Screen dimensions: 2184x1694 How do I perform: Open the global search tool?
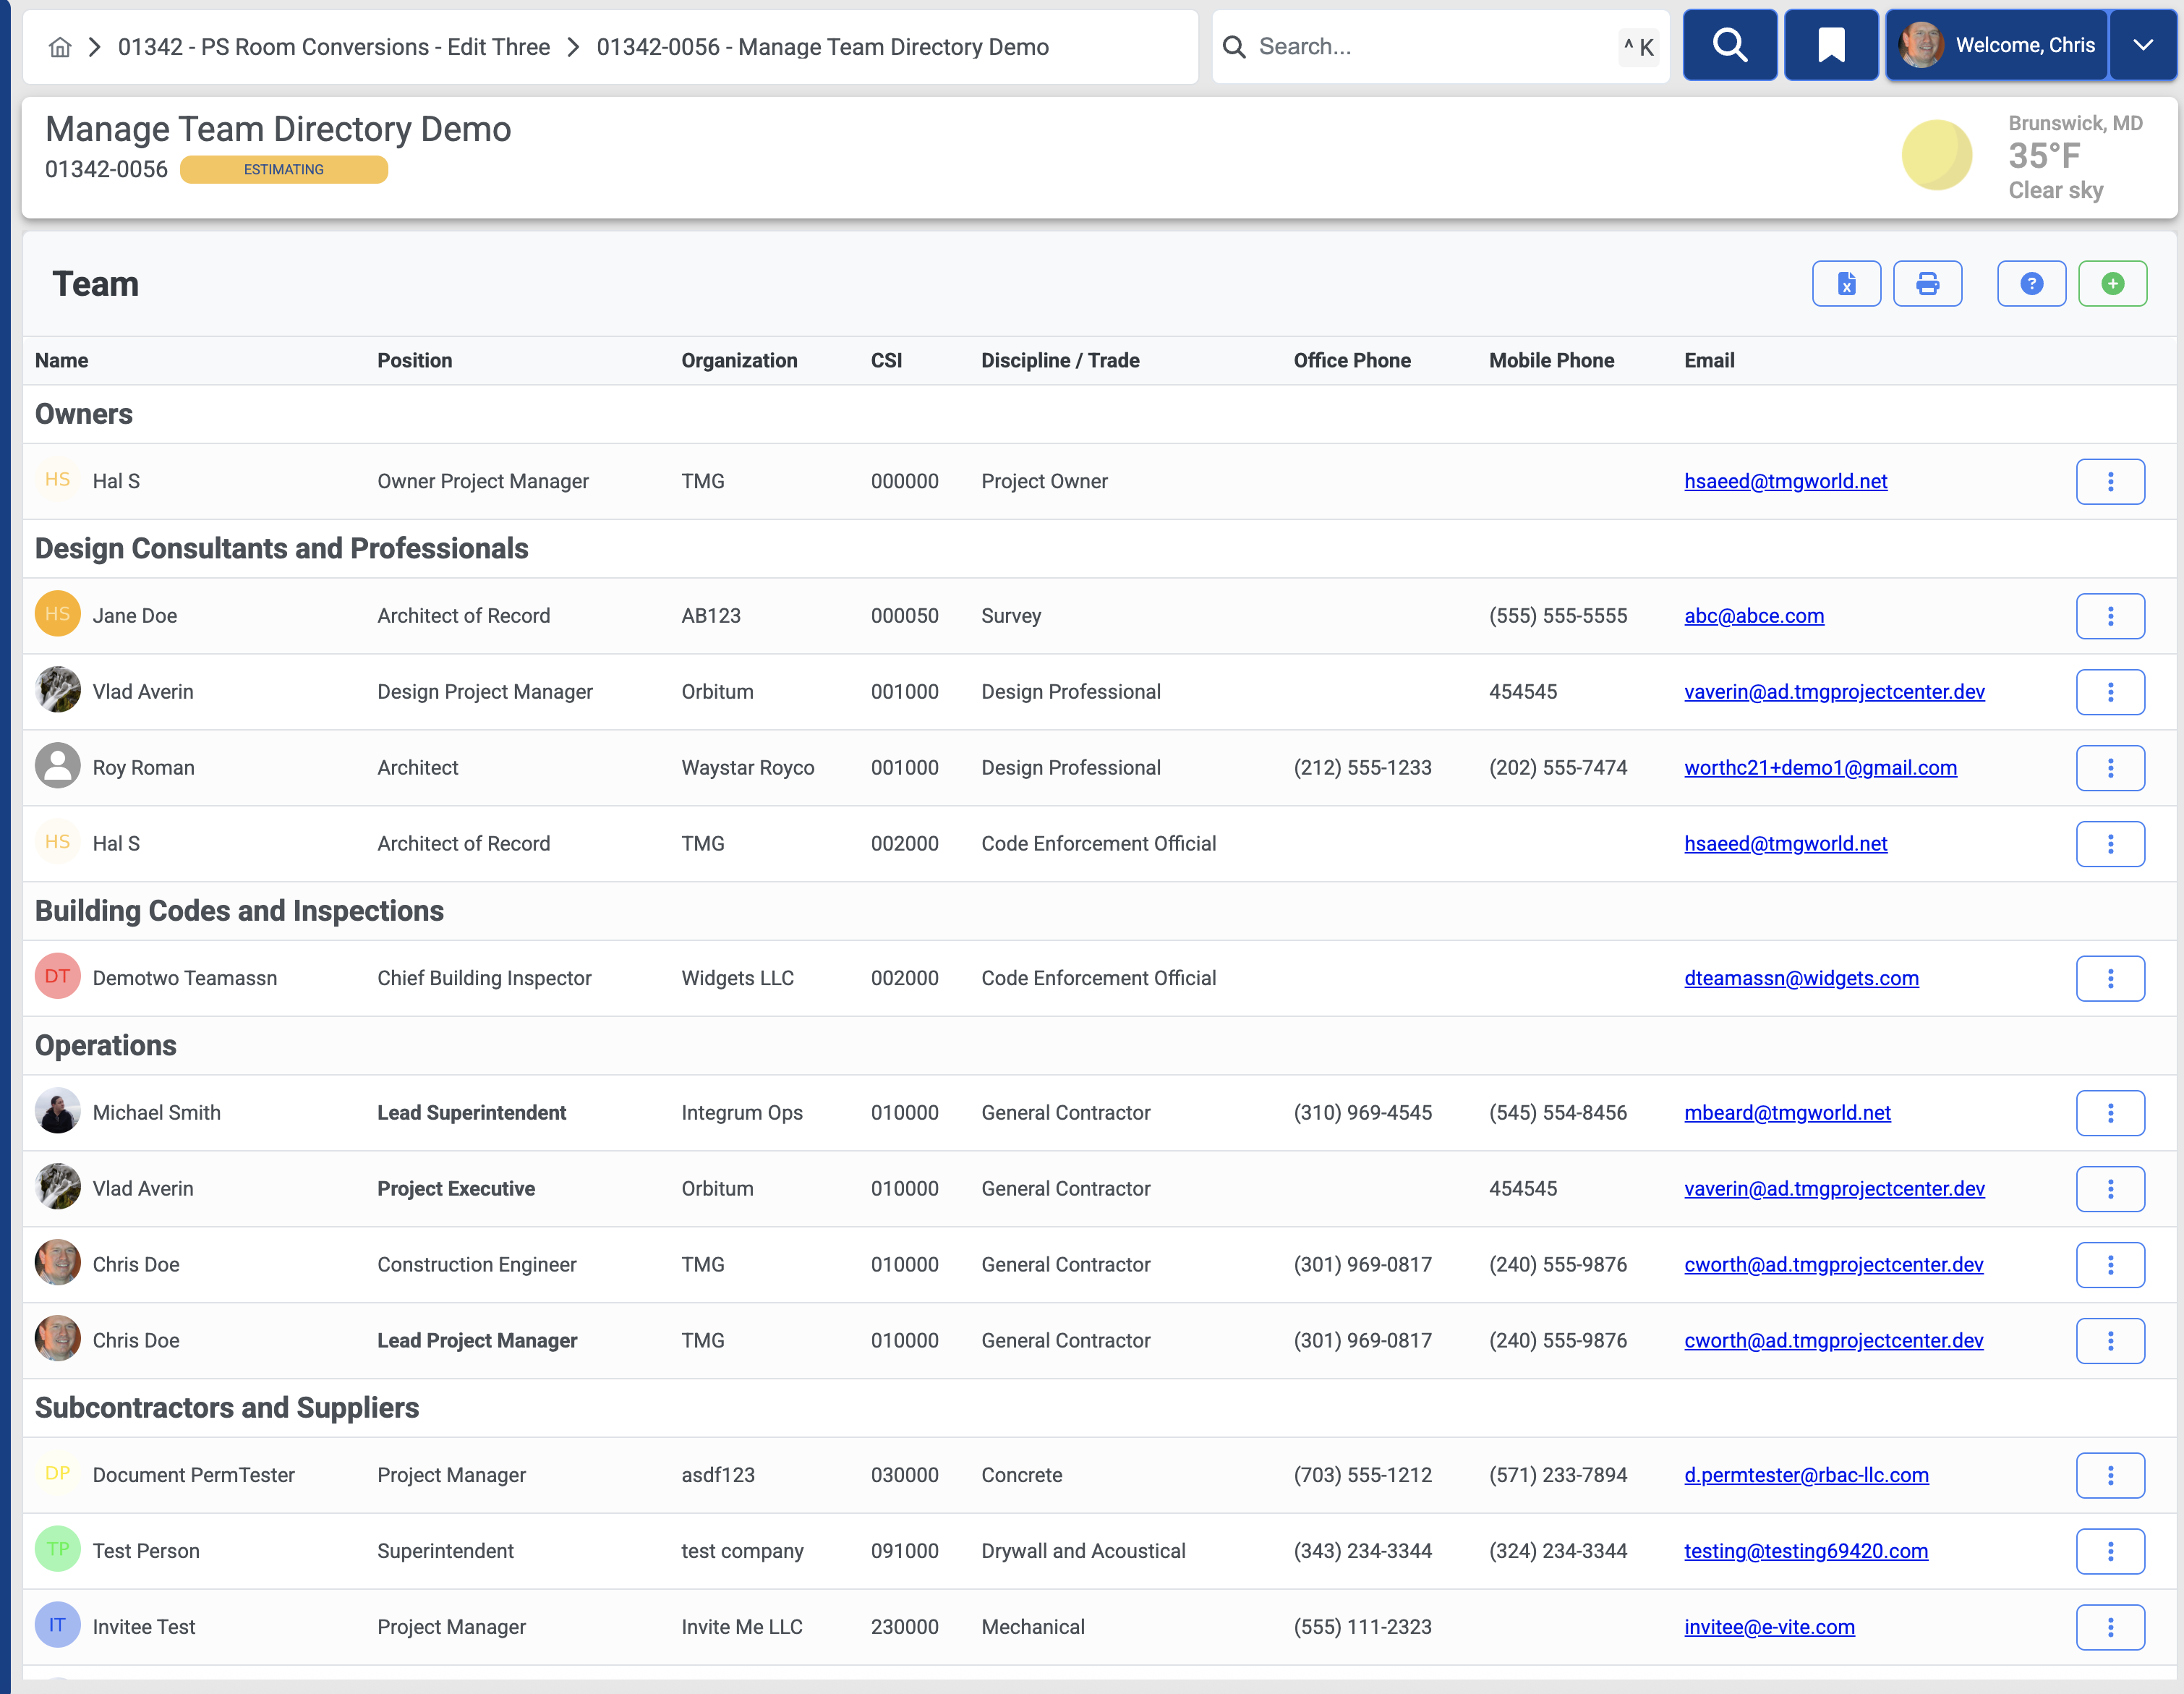click(1730, 44)
